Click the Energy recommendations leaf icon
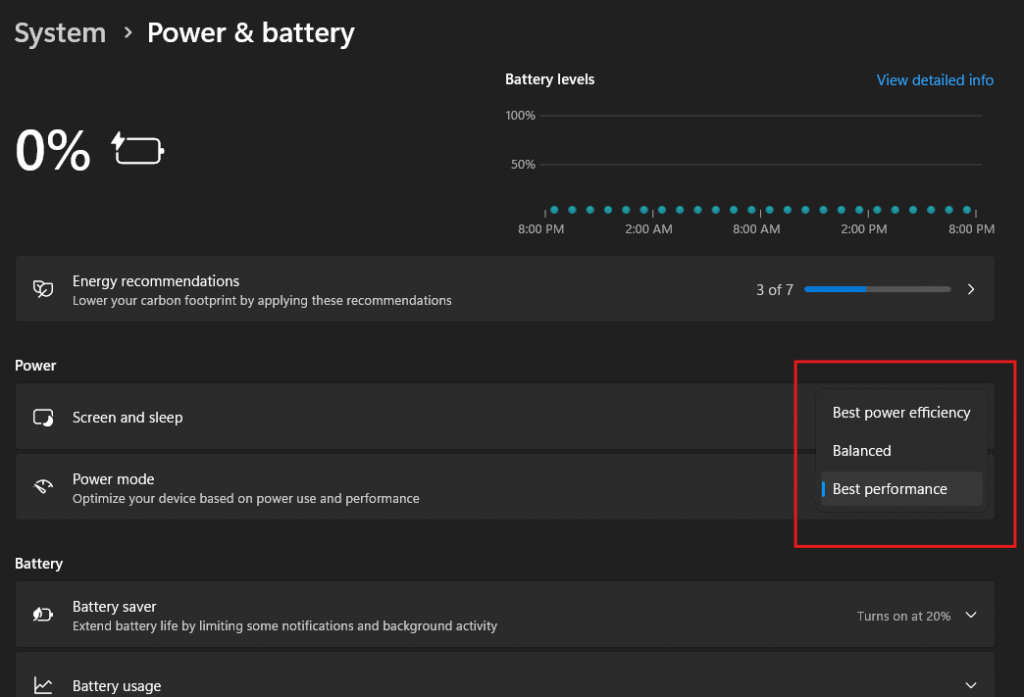The height and width of the screenshot is (697, 1024). pyautogui.click(x=43, y=289)
